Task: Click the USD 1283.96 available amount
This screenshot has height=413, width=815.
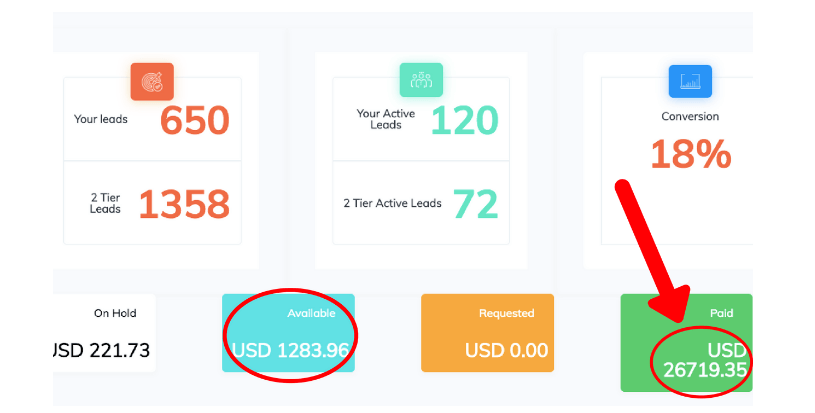Action: click(x=290, y=351)
